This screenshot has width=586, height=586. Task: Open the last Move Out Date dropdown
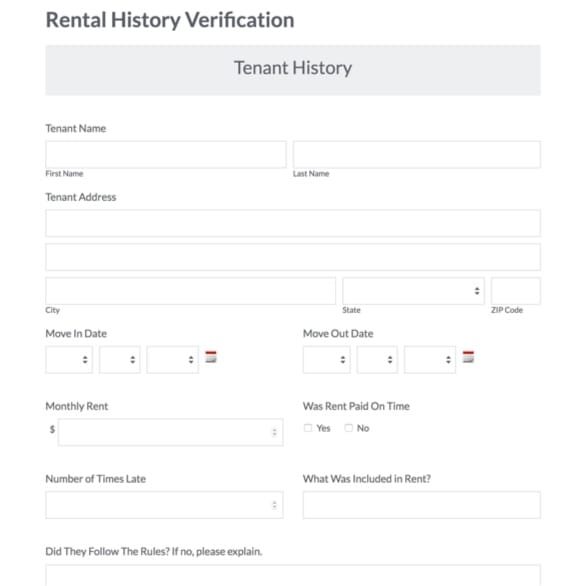(x=430, y=360)
